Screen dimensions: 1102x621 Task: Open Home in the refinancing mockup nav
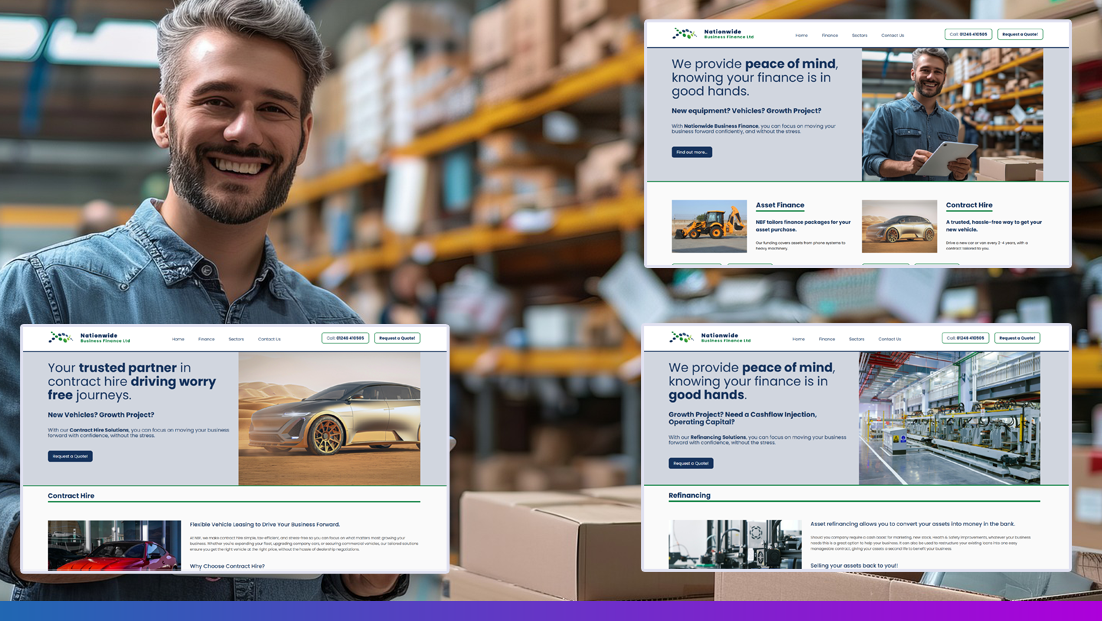pyautogui.click(x=799, y=339)
